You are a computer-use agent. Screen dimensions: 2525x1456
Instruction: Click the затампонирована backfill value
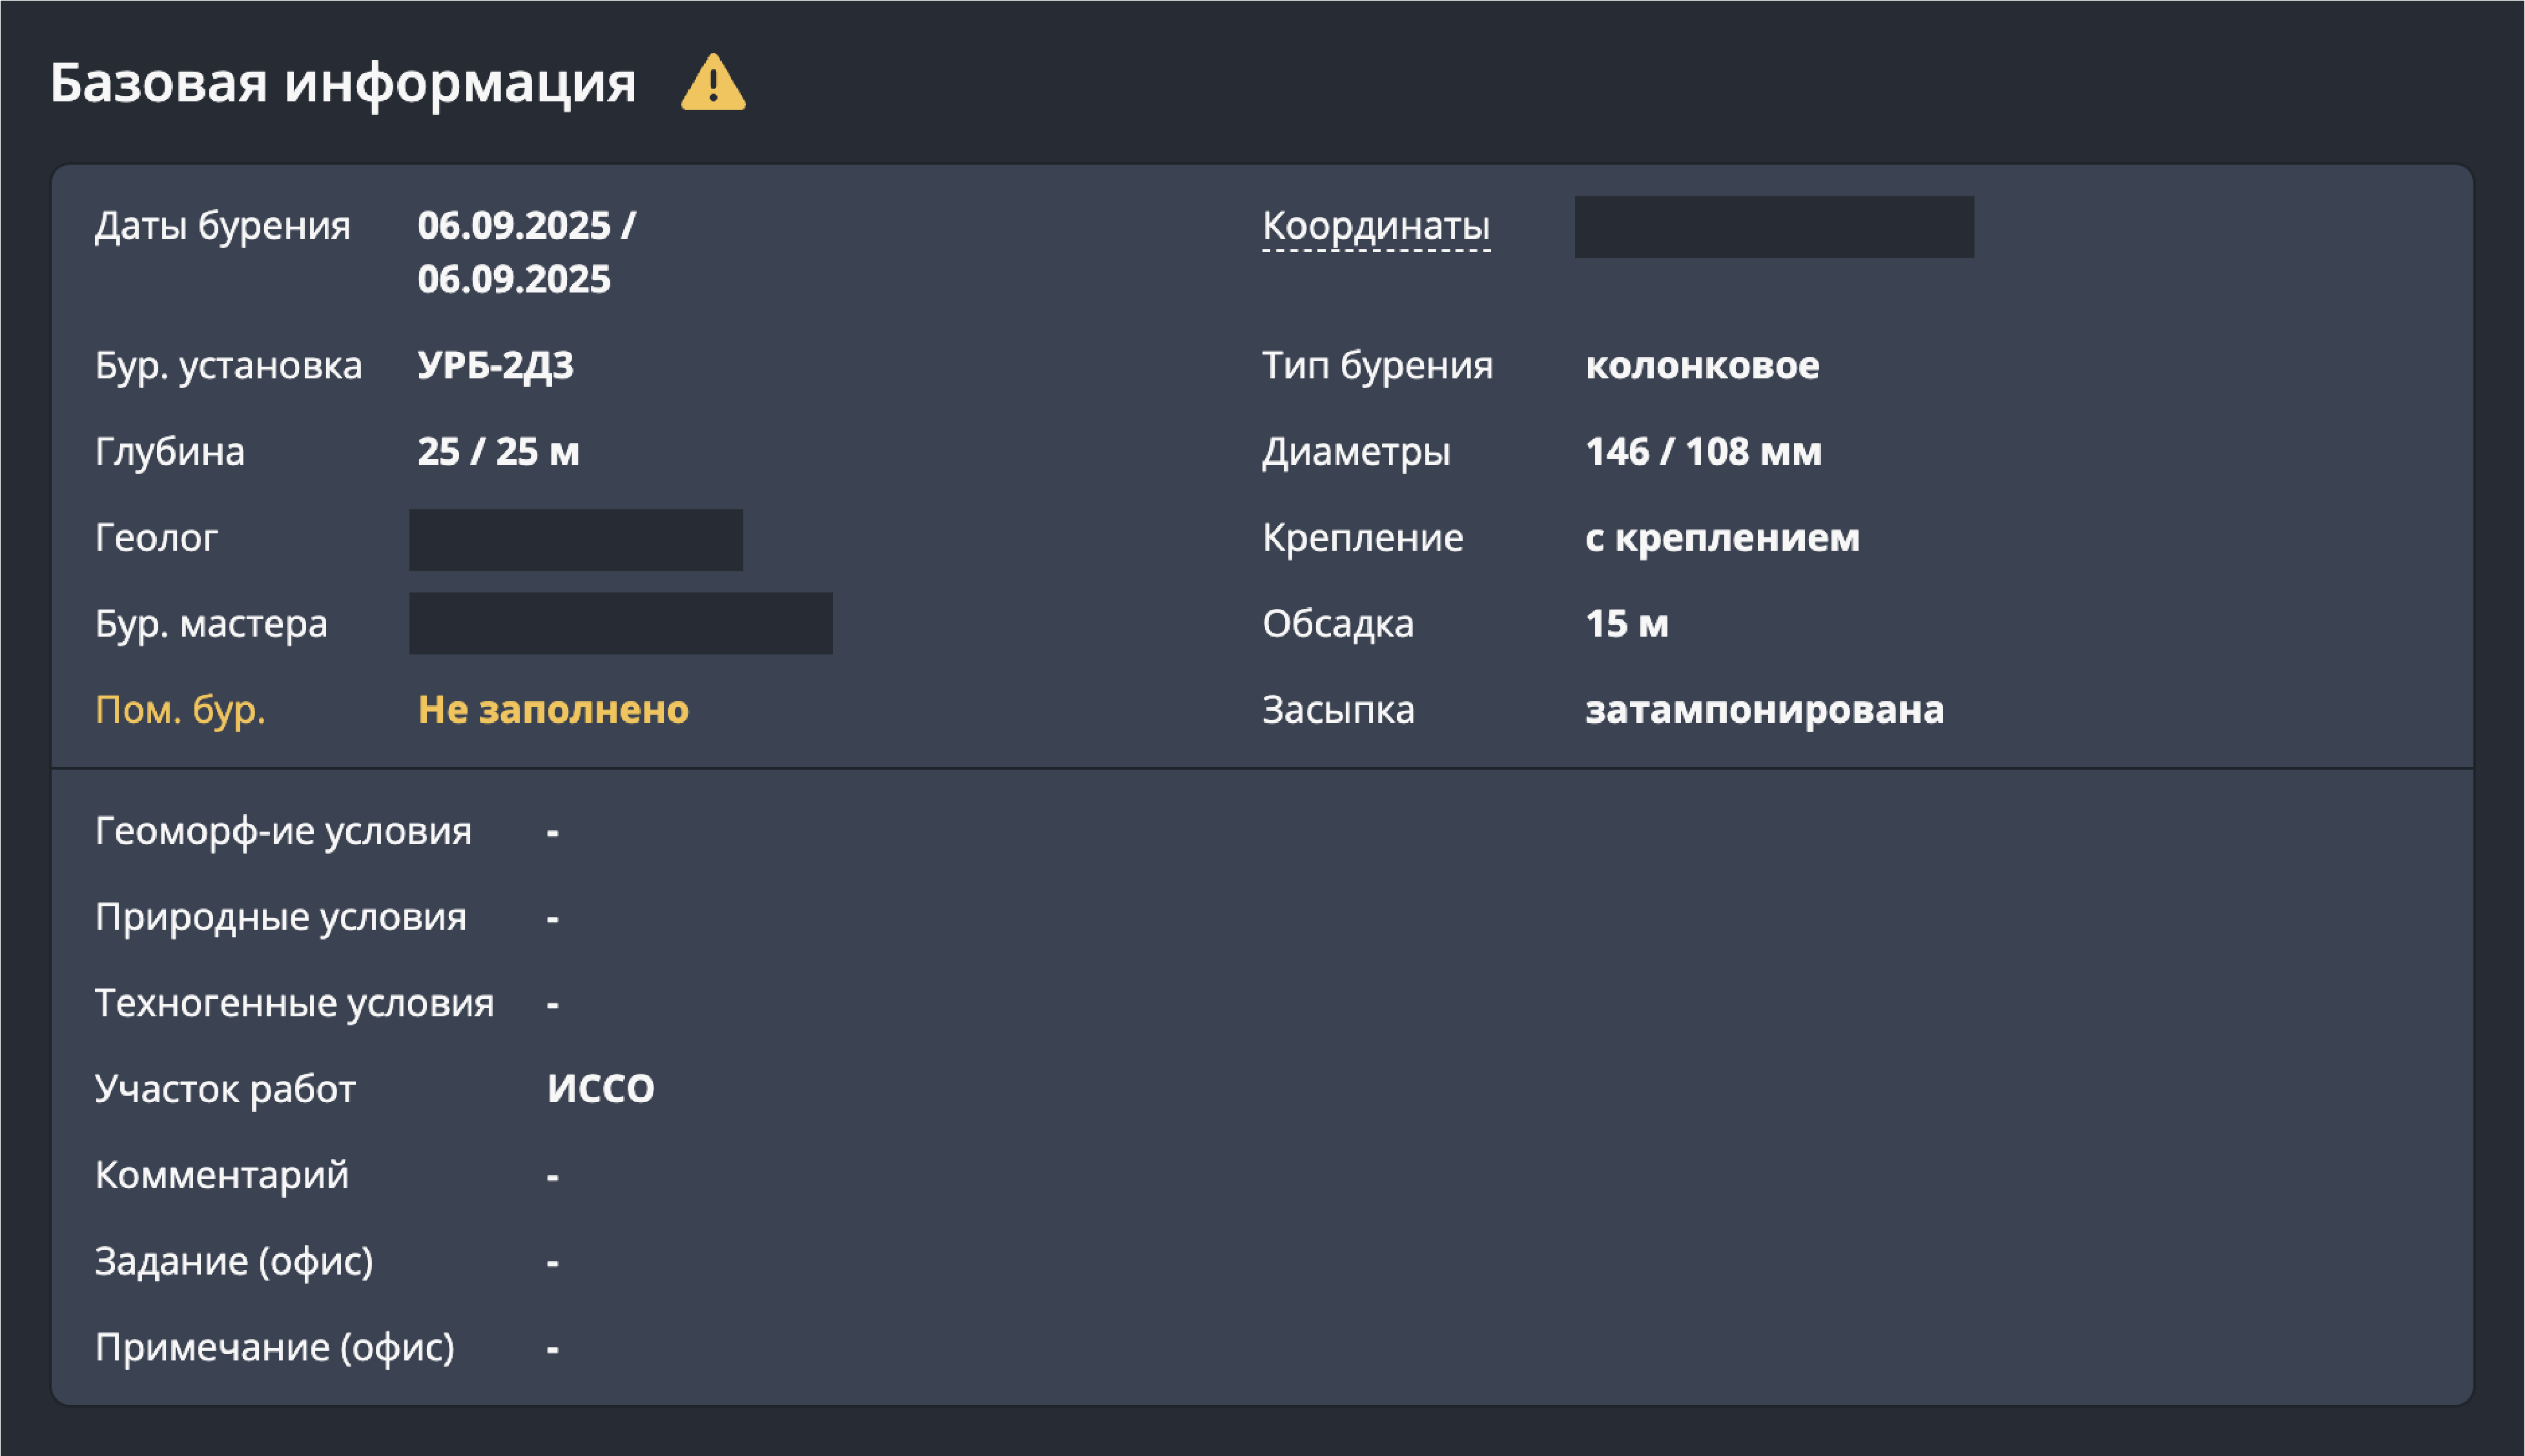(1764, 710)
